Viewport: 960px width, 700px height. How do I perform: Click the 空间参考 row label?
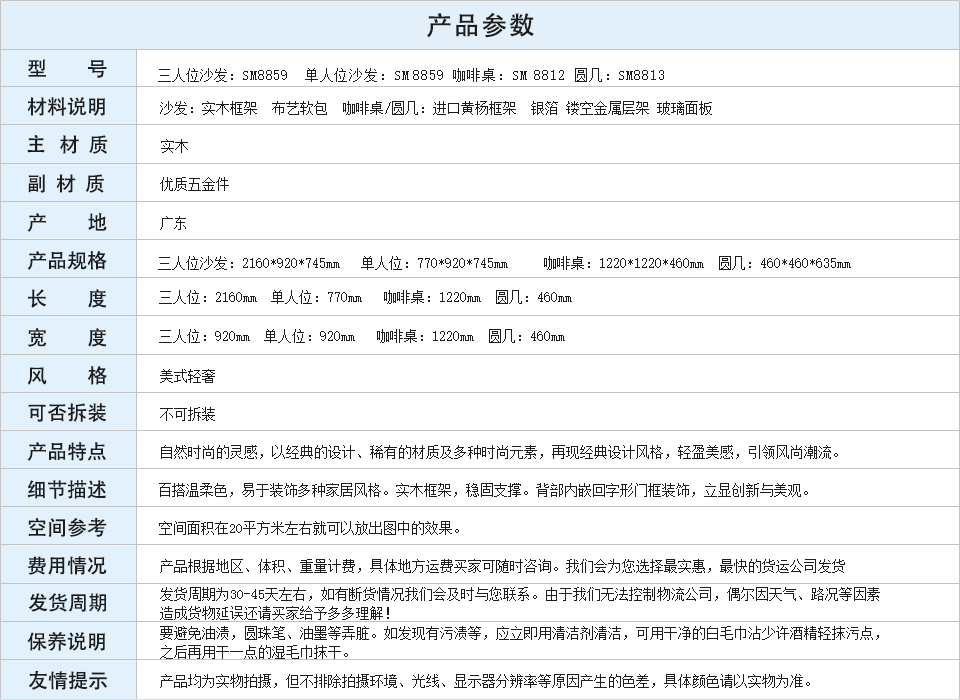[x=67, y=527]
